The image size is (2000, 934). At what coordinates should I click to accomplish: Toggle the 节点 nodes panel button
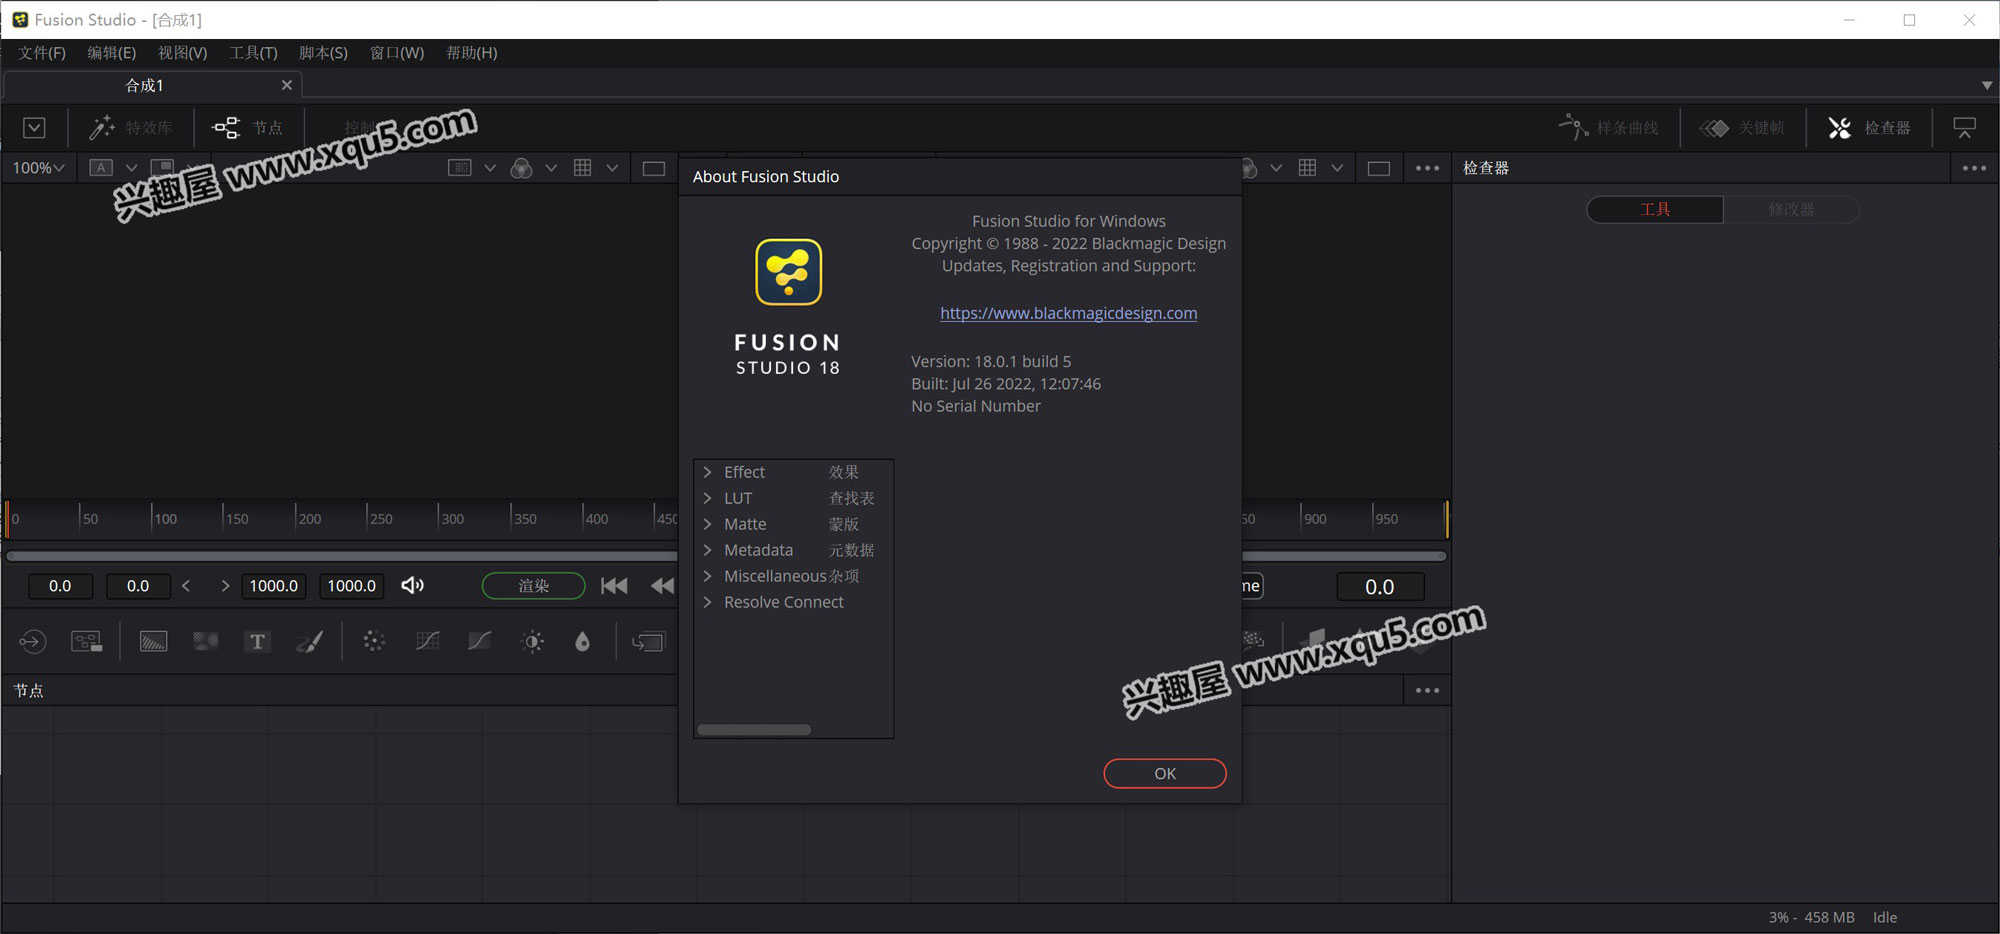coord(248,128)
